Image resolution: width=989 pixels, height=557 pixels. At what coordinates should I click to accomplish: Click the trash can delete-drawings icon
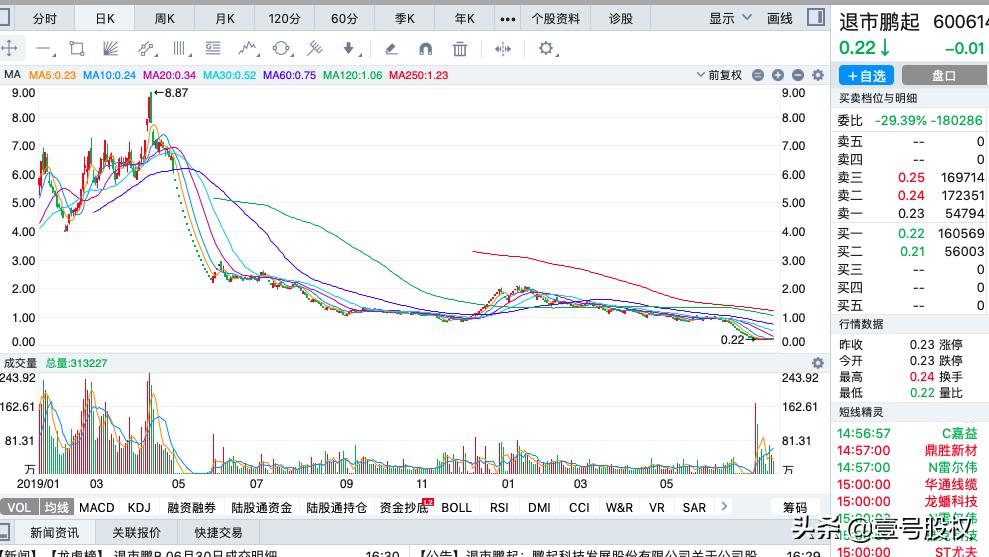(x=460, y=49)
